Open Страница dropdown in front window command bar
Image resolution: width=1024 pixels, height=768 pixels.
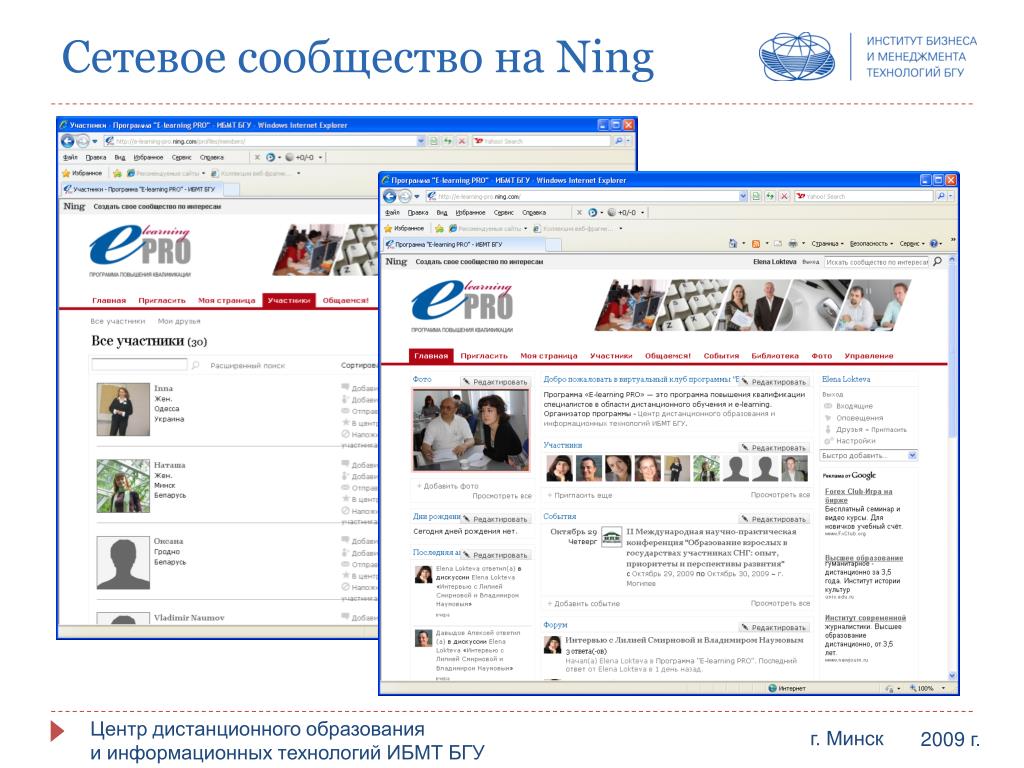827,244
